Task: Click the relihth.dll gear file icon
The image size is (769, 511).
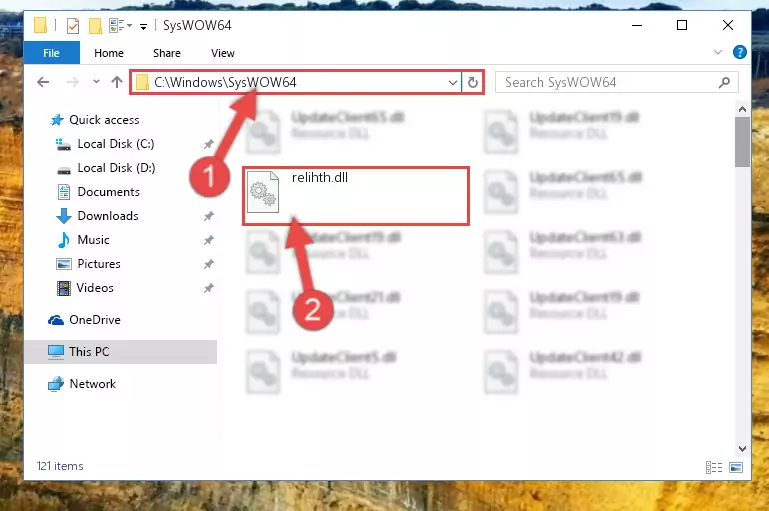Action: click(263, 192)
